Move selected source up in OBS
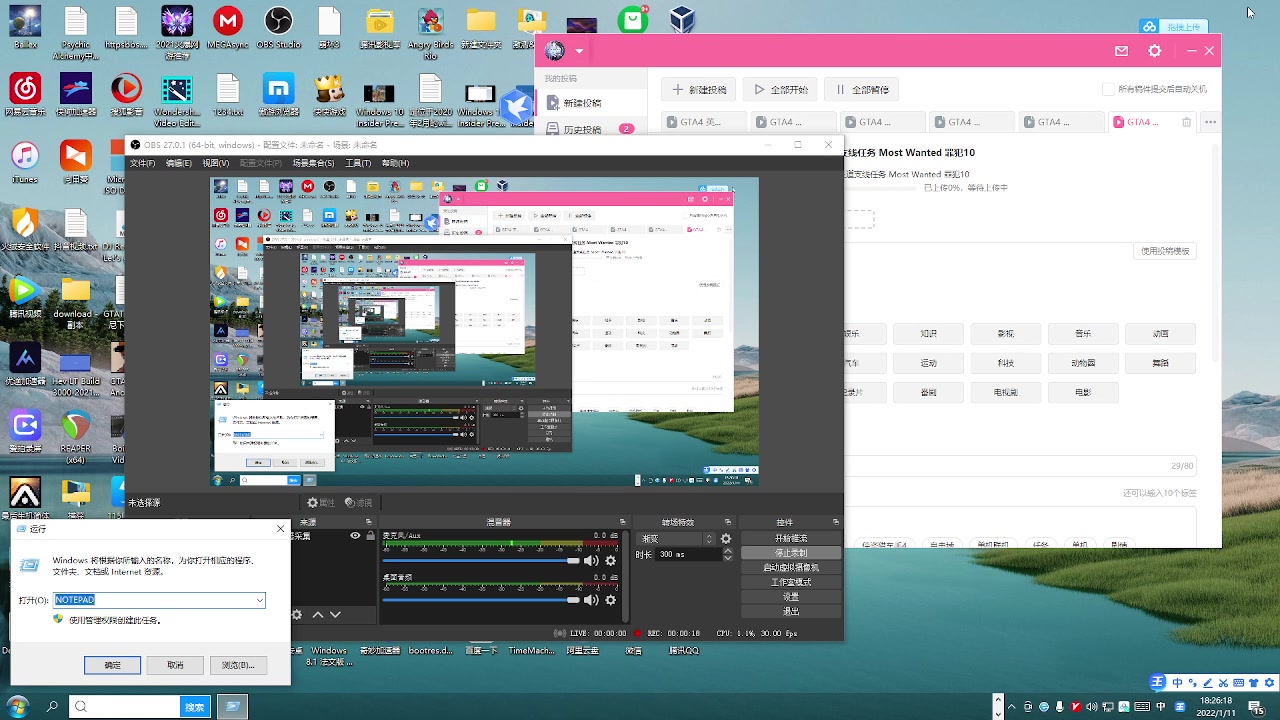This screenshot has width=1280, height=720. tap(318, 615)
